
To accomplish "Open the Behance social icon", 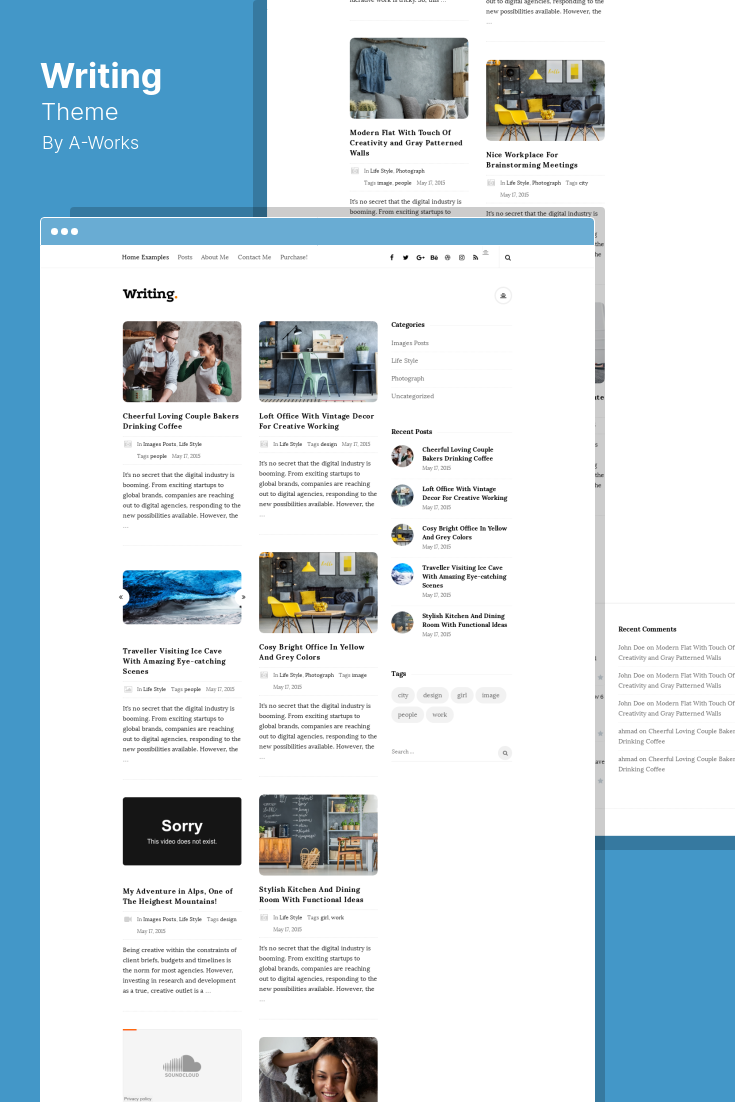I will 434,258.
